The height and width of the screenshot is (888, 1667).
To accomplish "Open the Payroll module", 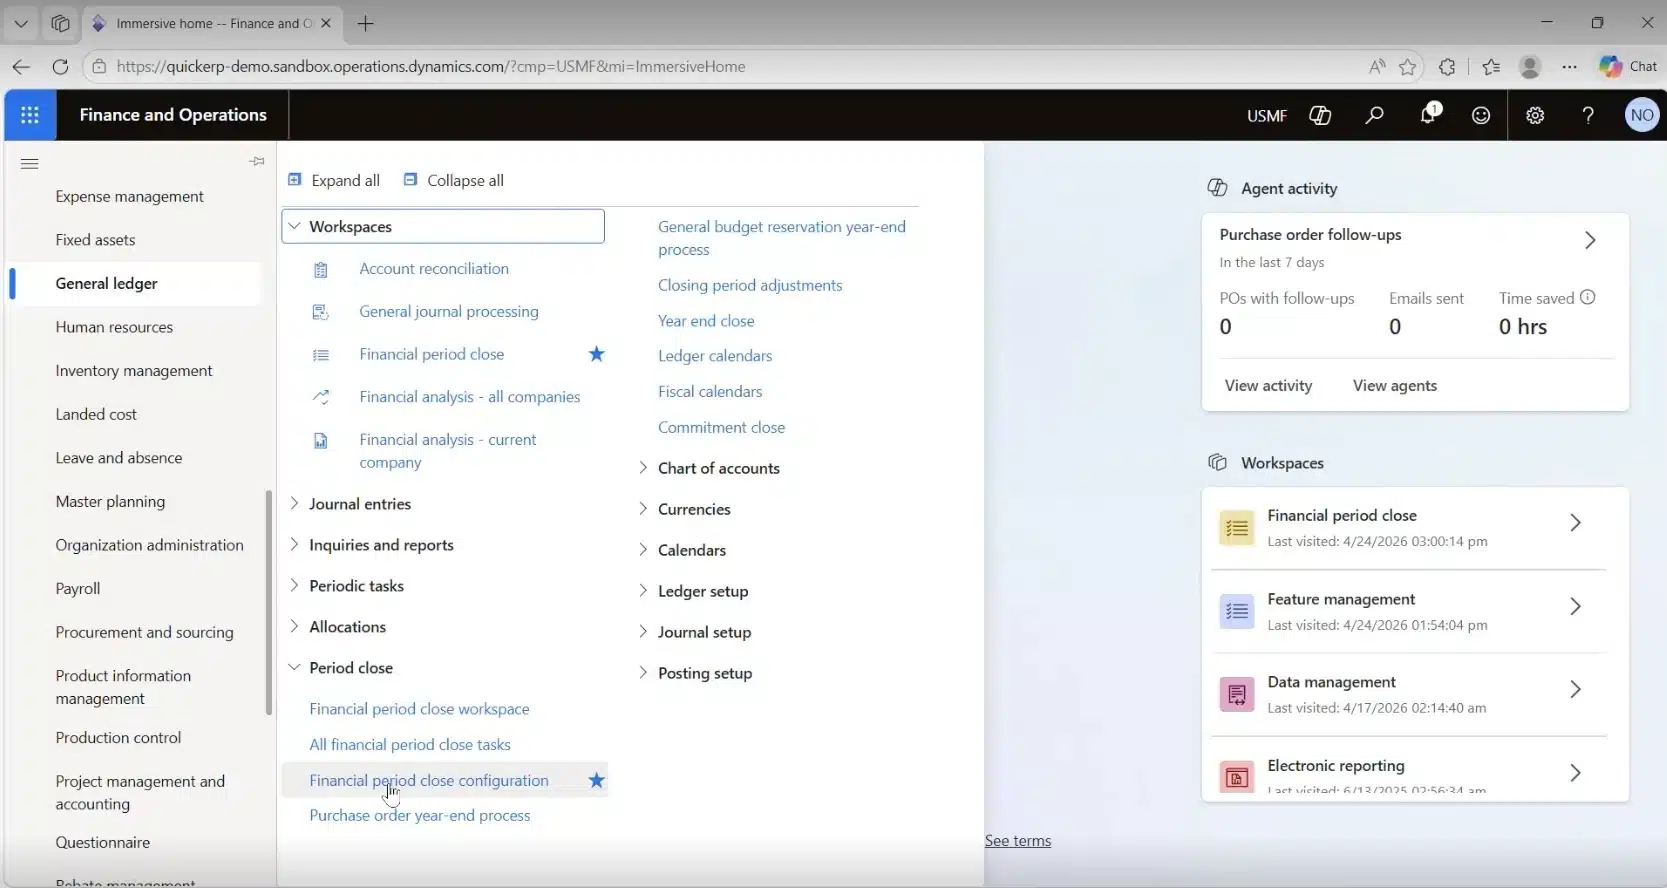I will pos(78,589).
